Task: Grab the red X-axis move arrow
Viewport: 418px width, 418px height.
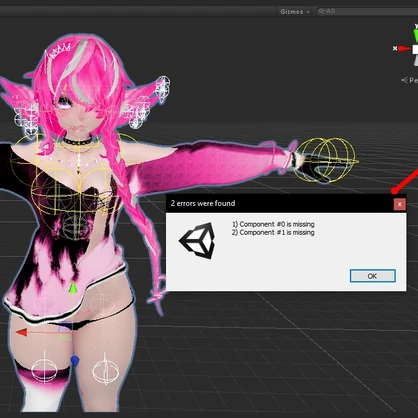Action: click(21, 332)
